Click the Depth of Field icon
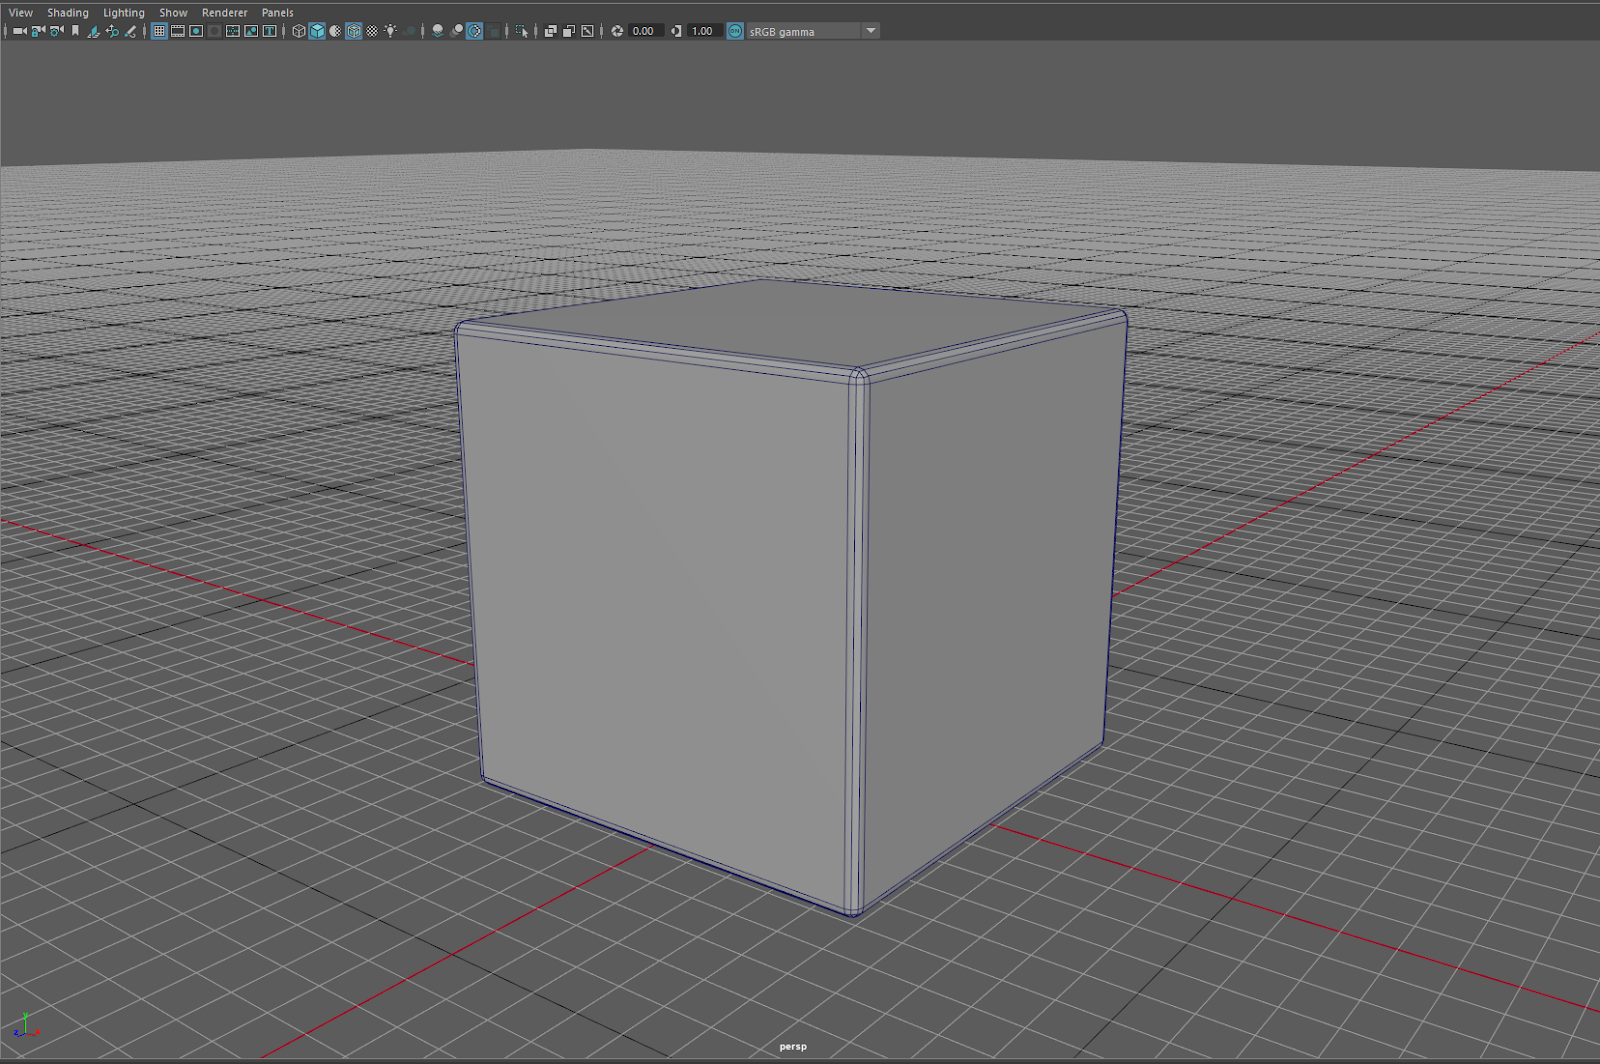The image size is (1600, 1064). [493, 31]
